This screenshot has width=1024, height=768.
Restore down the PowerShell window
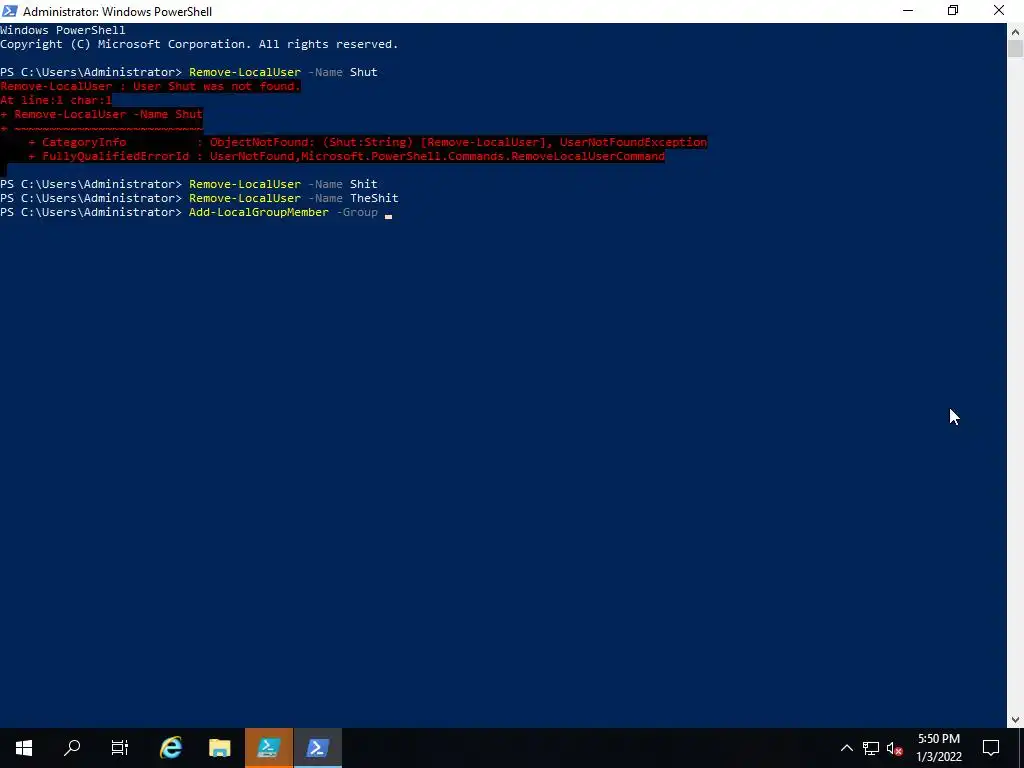953,11
